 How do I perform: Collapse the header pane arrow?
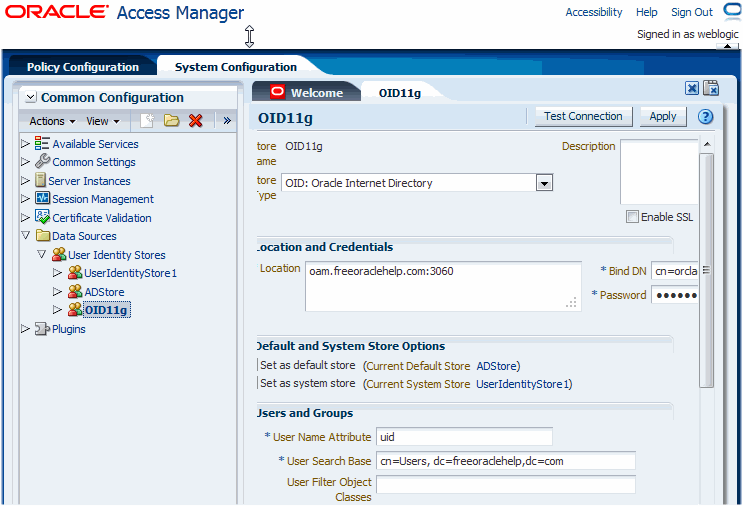(727, 46)
